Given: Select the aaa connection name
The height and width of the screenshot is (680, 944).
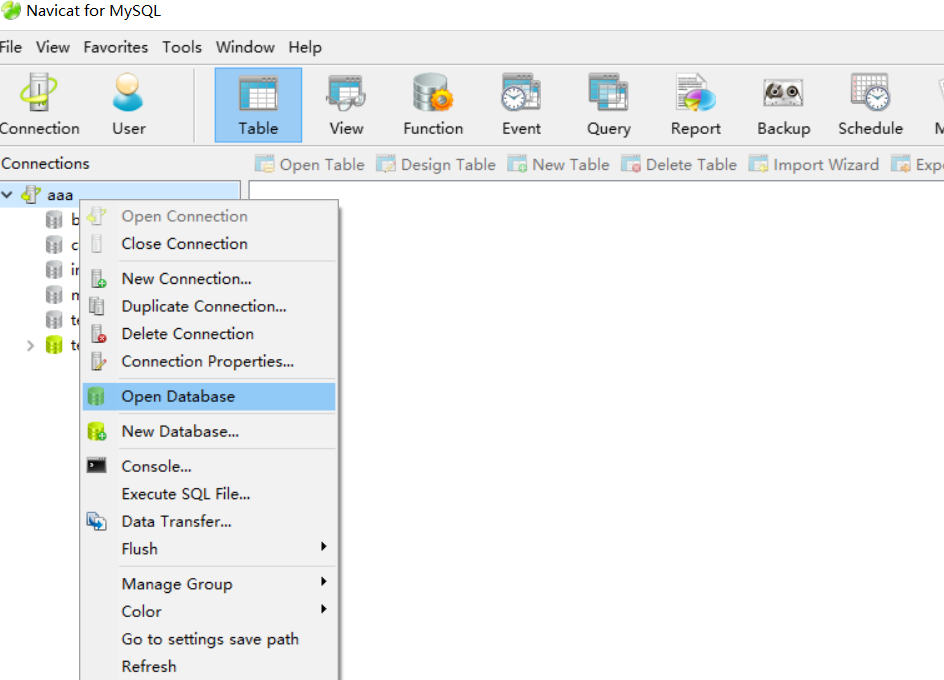Looking at the screenshot, I should (60, 195).
